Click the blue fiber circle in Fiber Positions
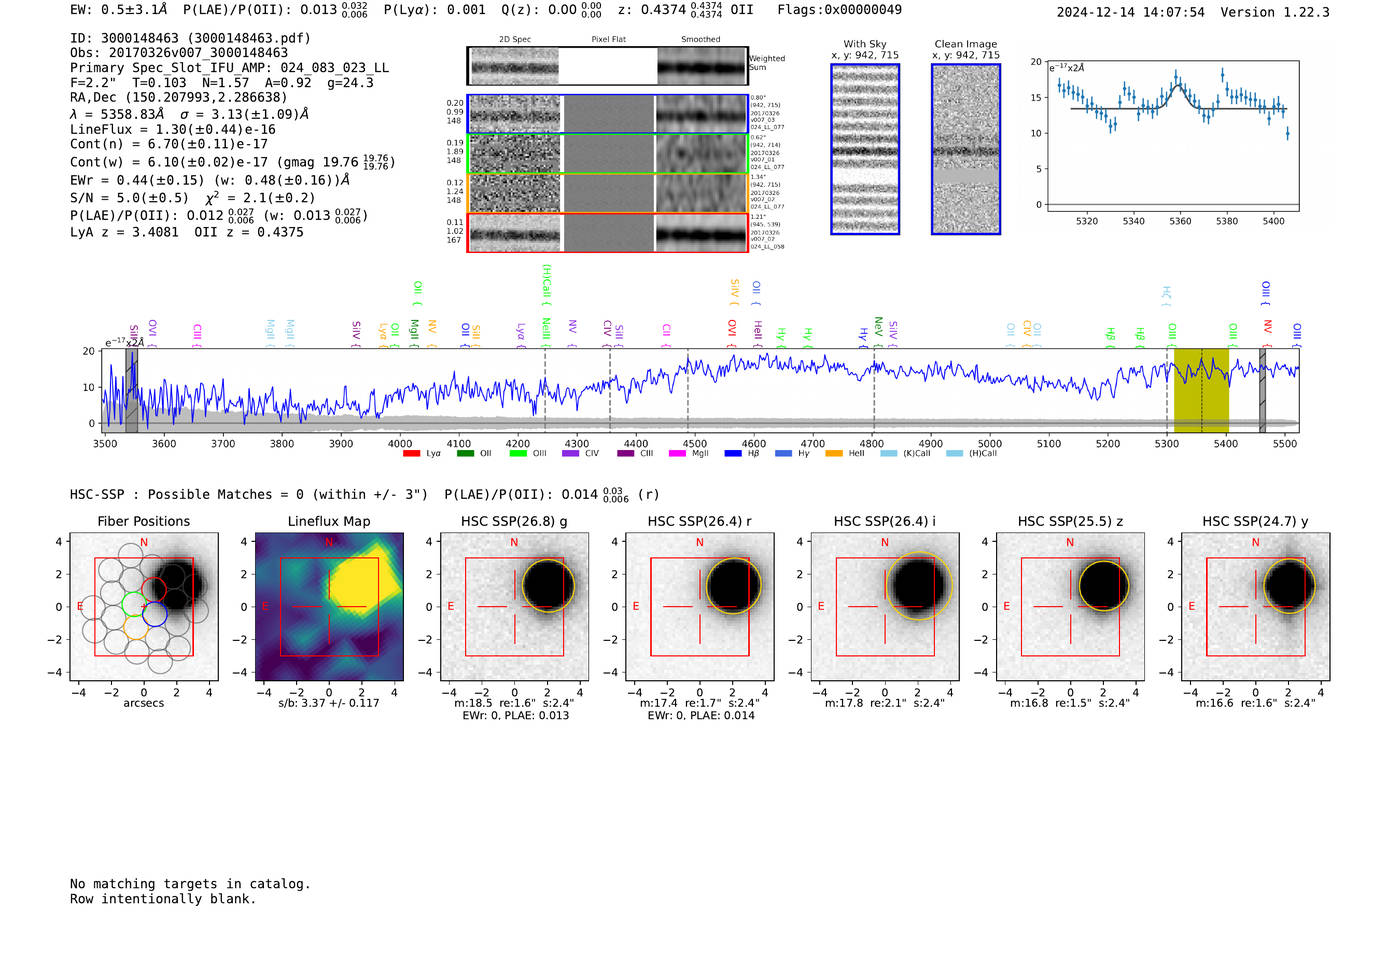1400x953 pixels. (154, 614)
